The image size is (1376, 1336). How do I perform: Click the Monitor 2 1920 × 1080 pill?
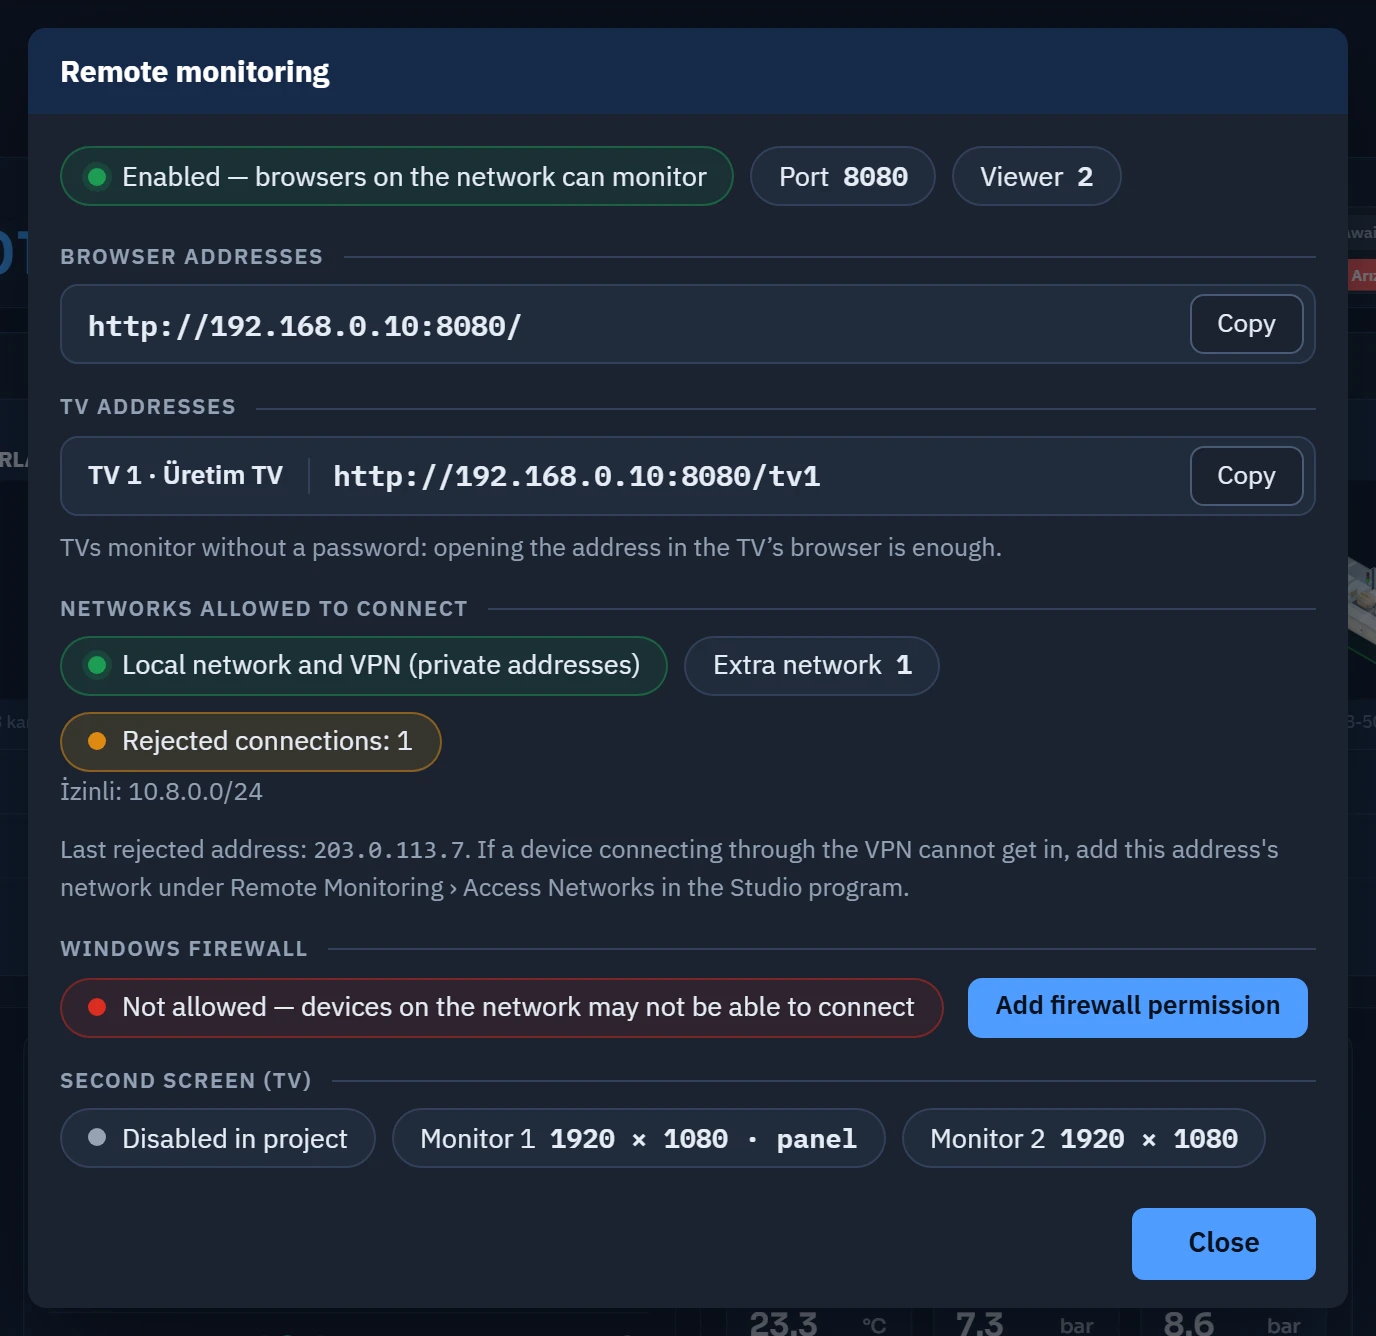pos(1084,1138)
